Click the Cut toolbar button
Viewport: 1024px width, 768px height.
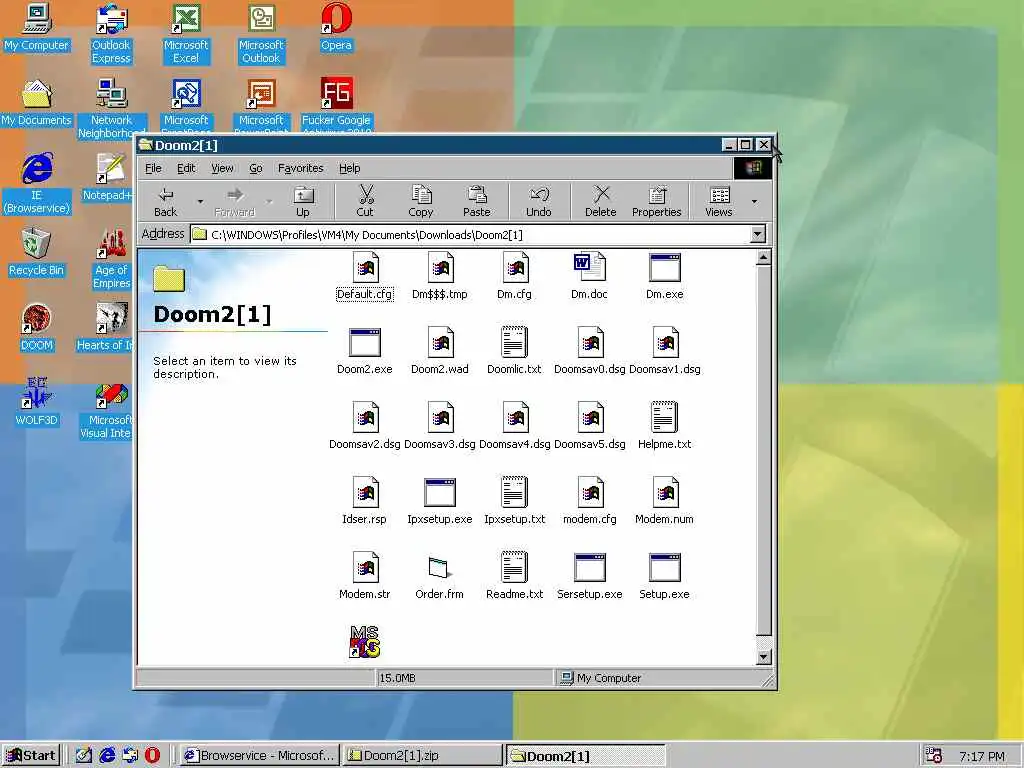coord(365,202)
